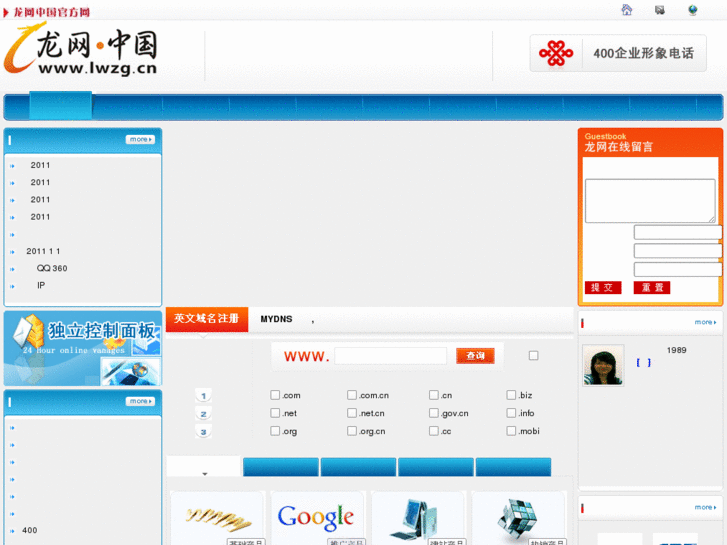Check the .org domain checkbox
Image resolution: width=727 pixels, height=545 pixels.
point(275,431)
